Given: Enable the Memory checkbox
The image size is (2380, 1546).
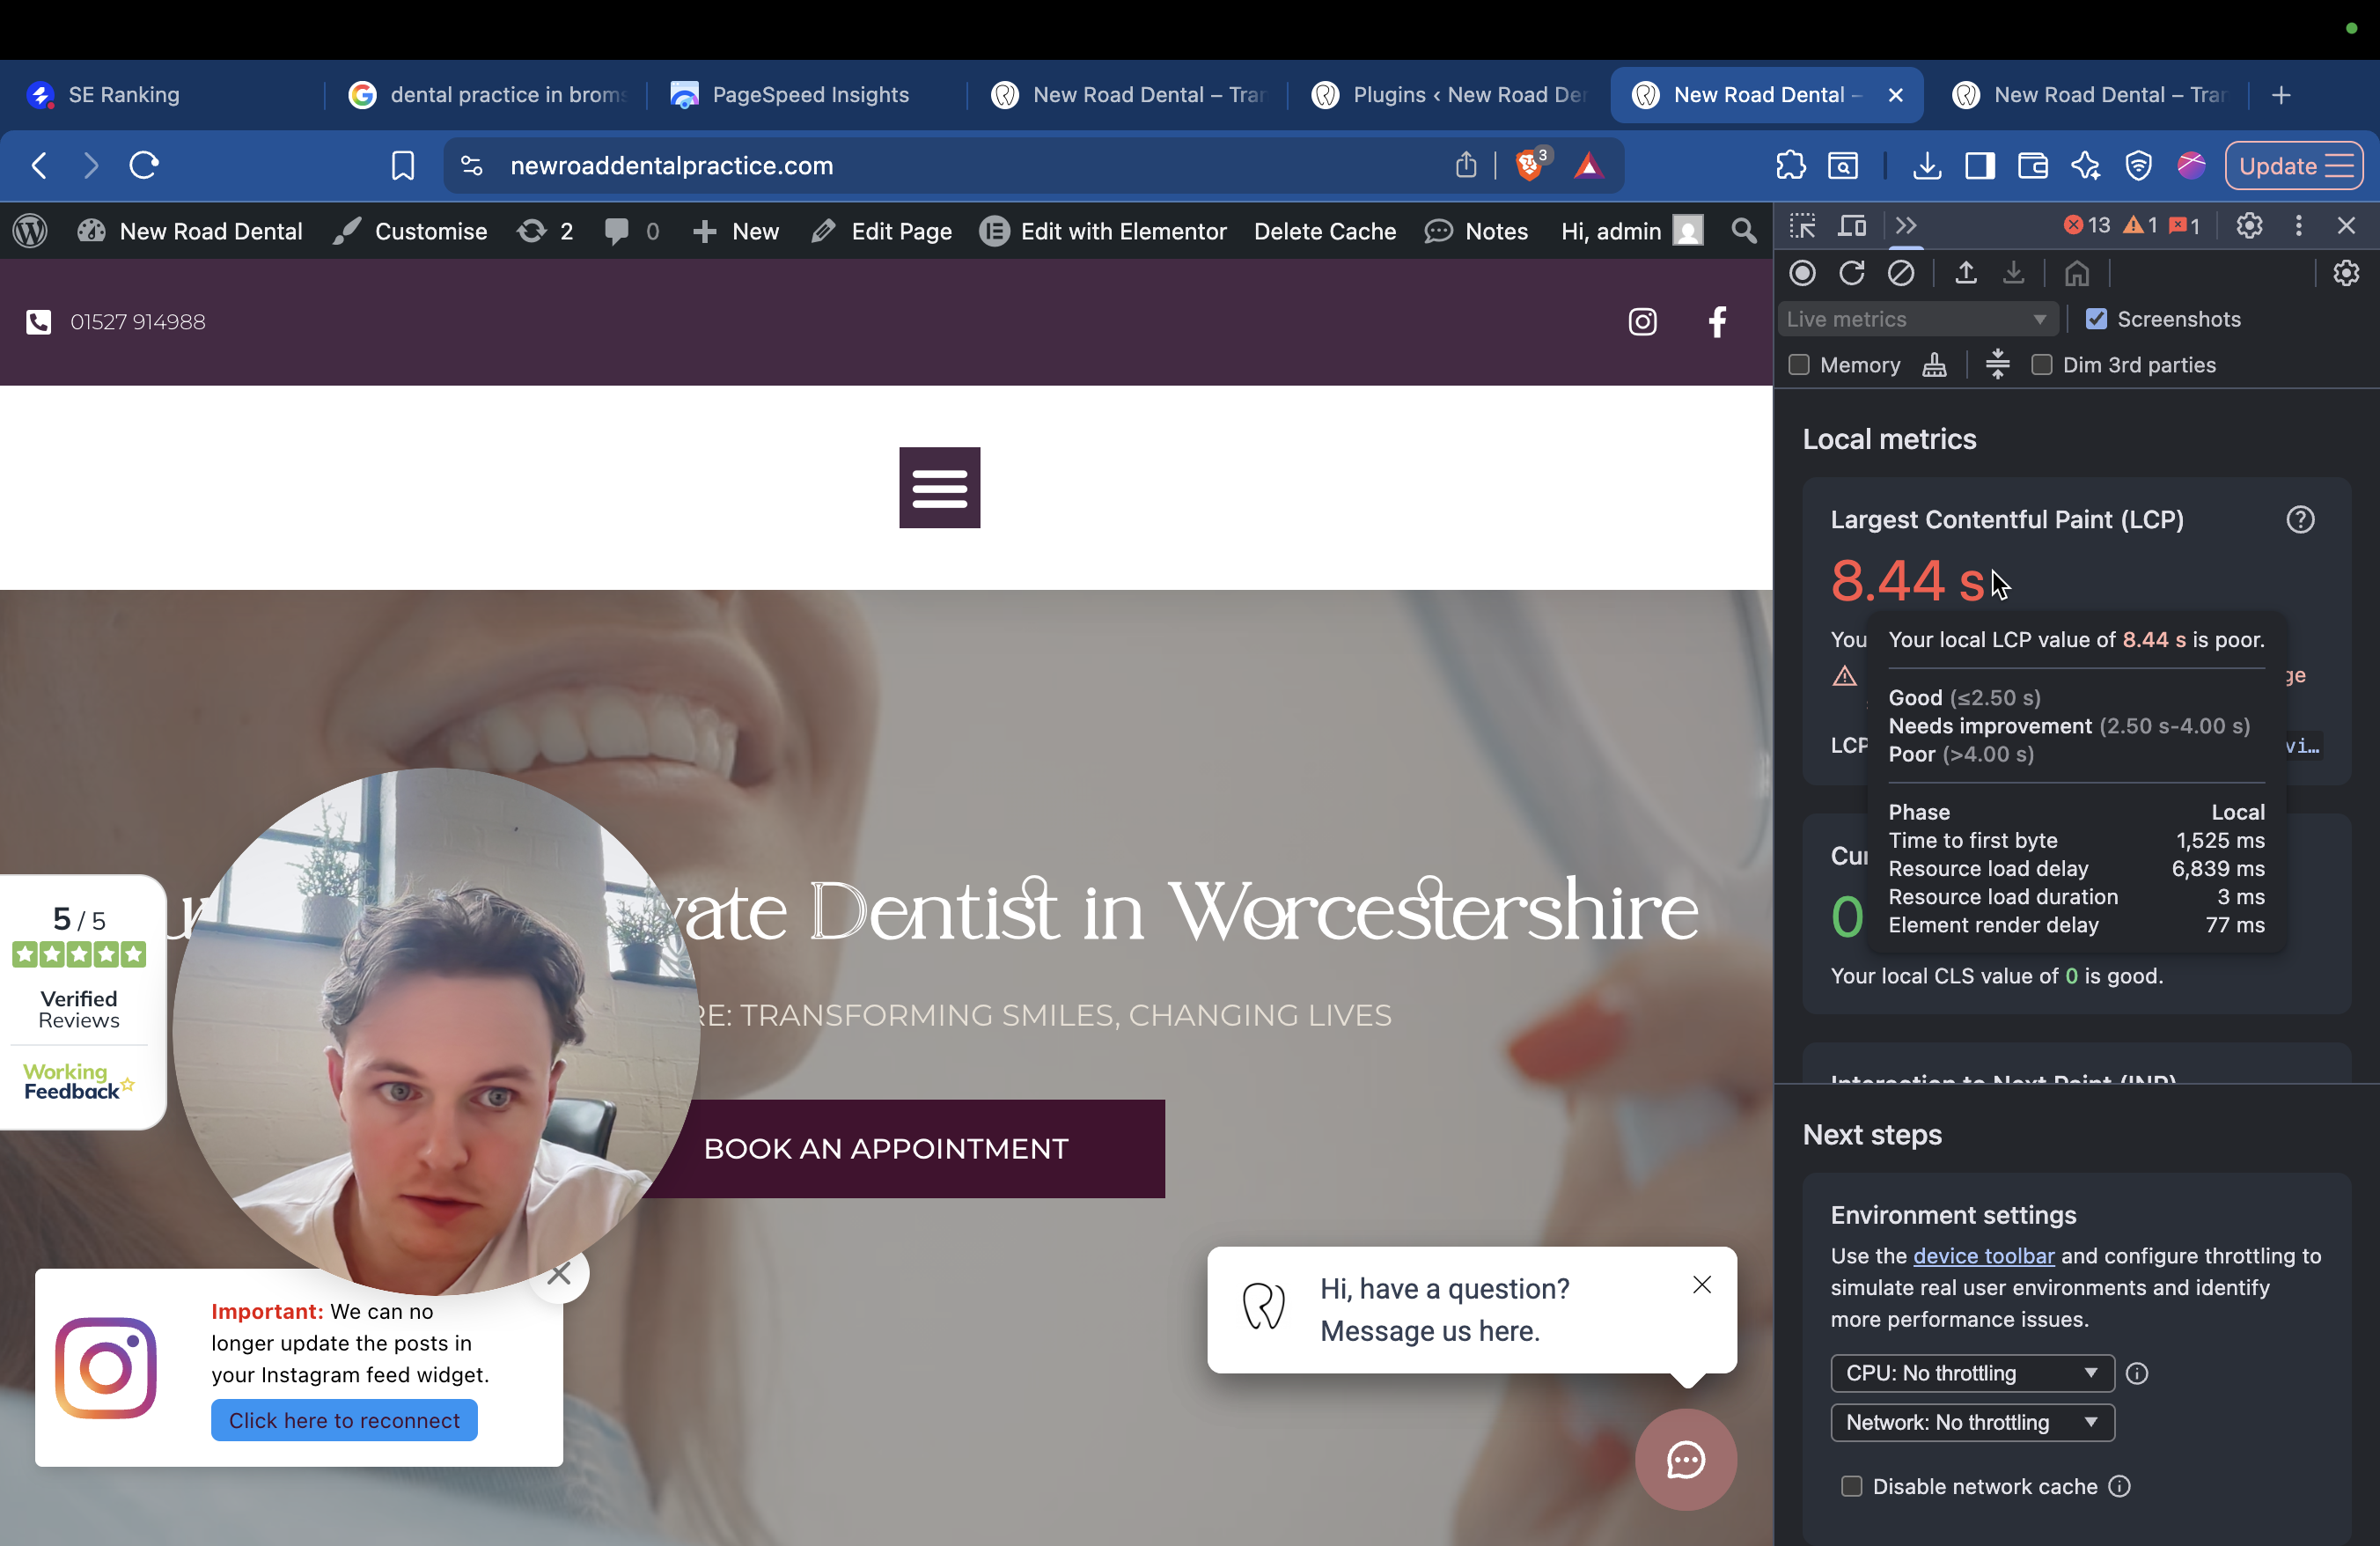Looking at the screenshot, I should click(1799, 365).
